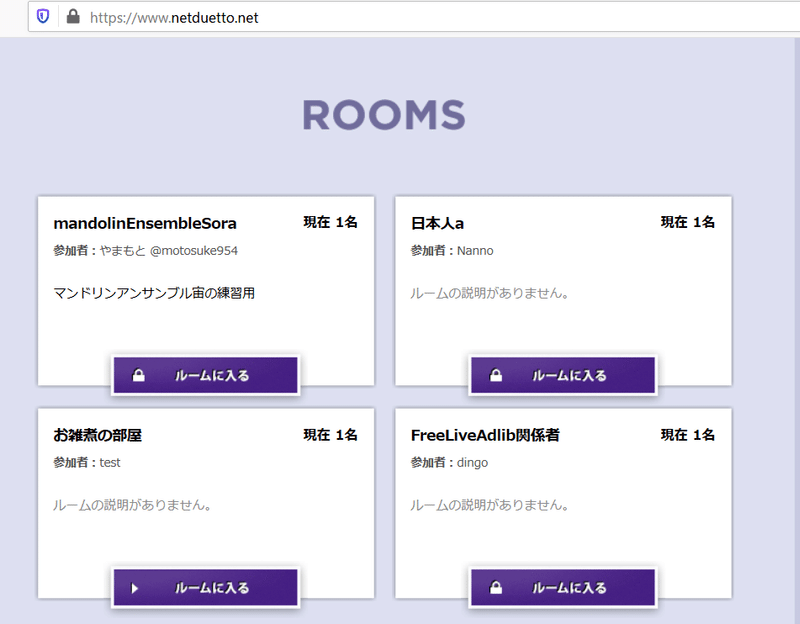The image size is (800, 624).
Task: Click the 日本人a room title
Action: pos(437,223)
